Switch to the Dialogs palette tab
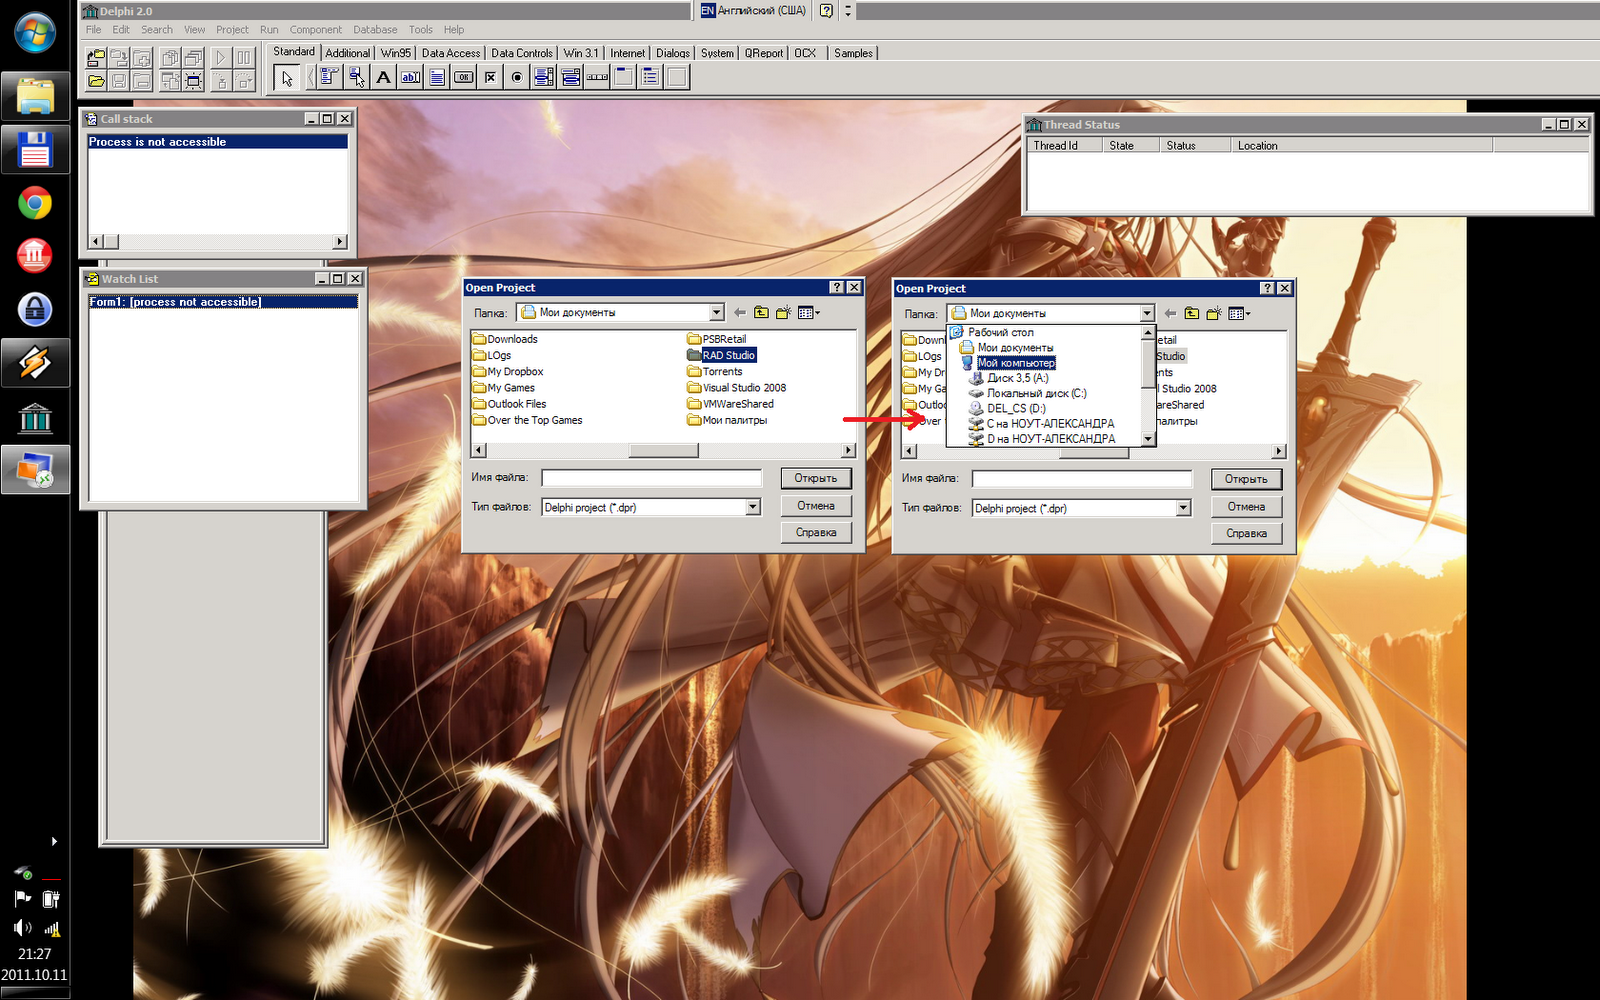This screenshot has width=1600, height=1000. 673,53
